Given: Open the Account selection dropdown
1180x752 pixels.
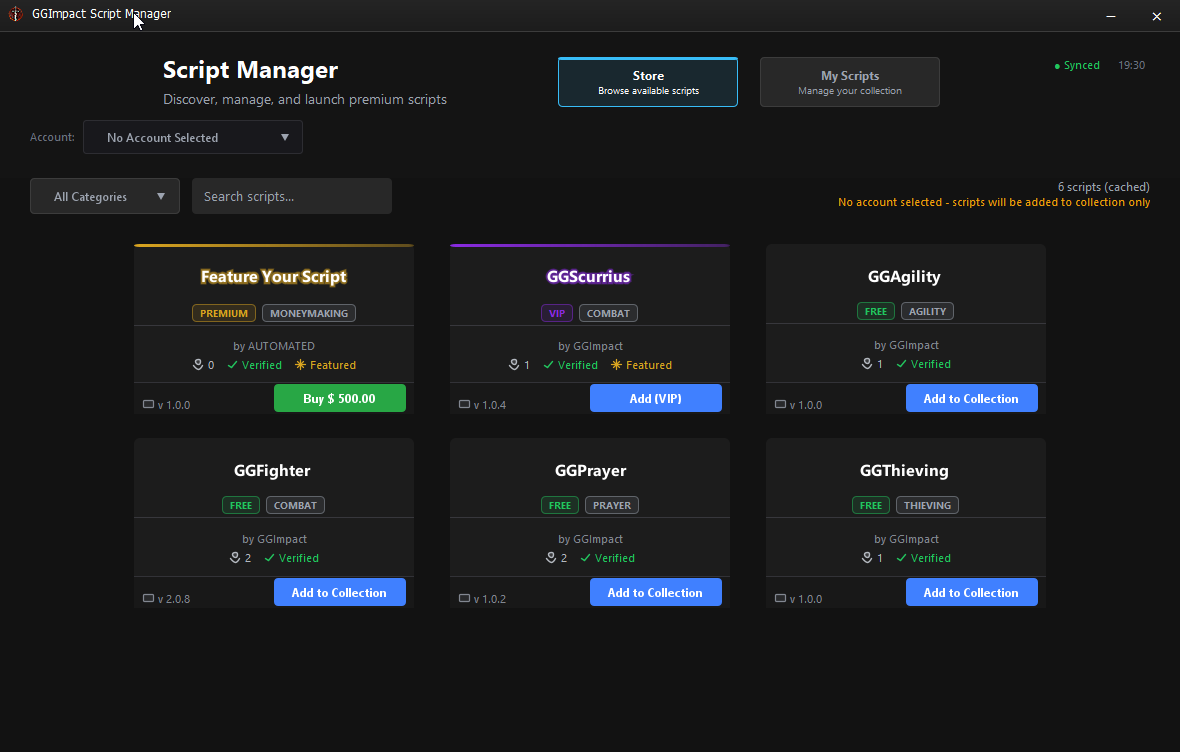Looking at the screenshot, I should 193,137.
